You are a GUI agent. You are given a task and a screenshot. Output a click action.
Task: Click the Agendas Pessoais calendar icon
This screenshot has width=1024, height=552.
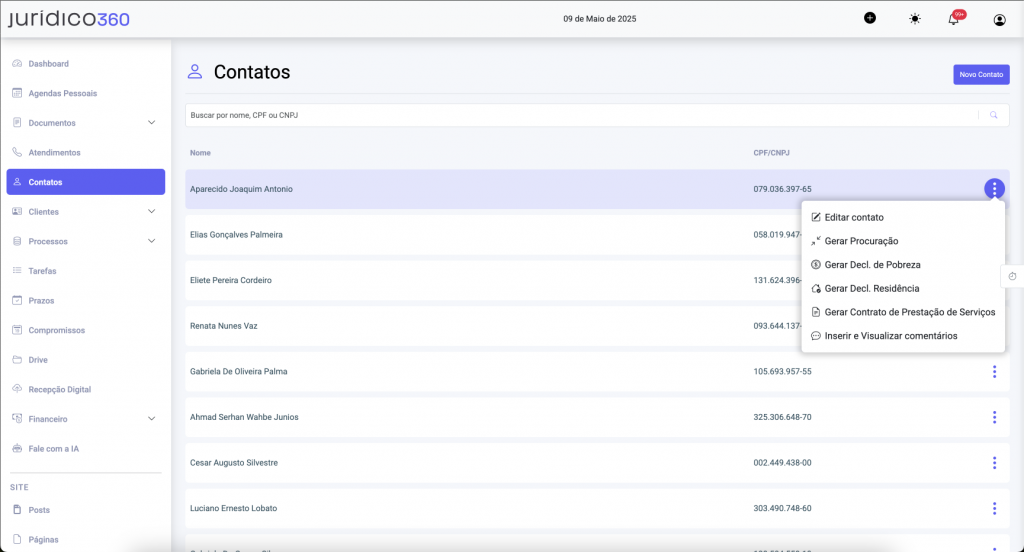pos(17,93)
